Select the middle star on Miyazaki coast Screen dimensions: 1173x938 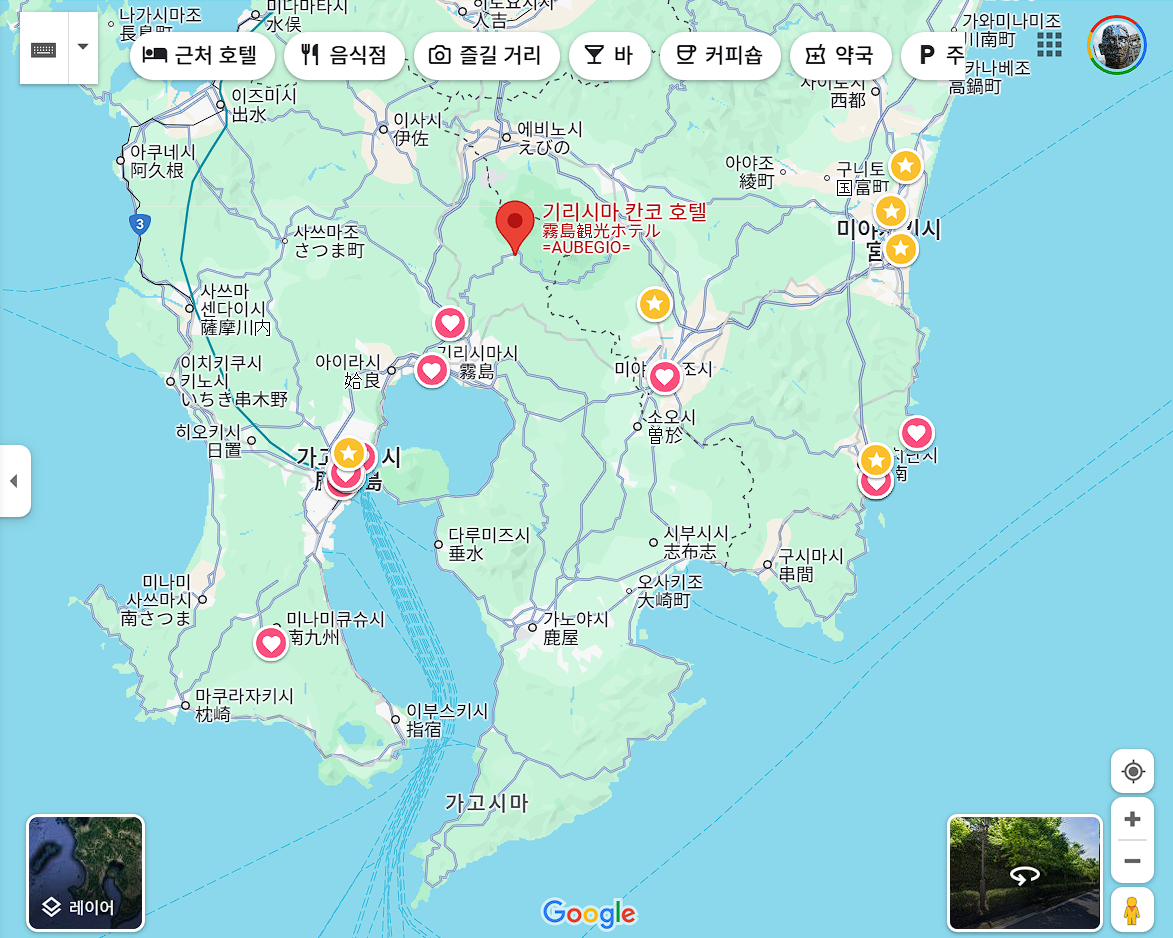coord(890,212)
